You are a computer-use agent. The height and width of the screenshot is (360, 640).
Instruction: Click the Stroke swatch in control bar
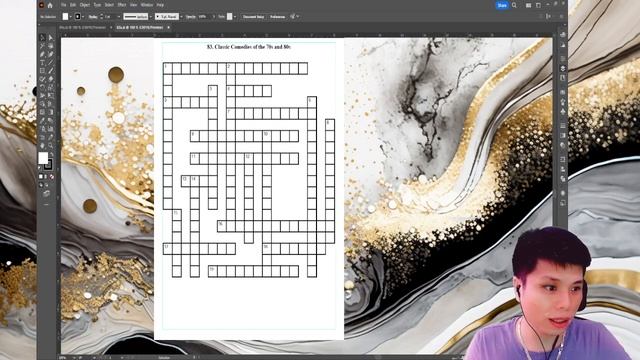click(x=78, y=17)
